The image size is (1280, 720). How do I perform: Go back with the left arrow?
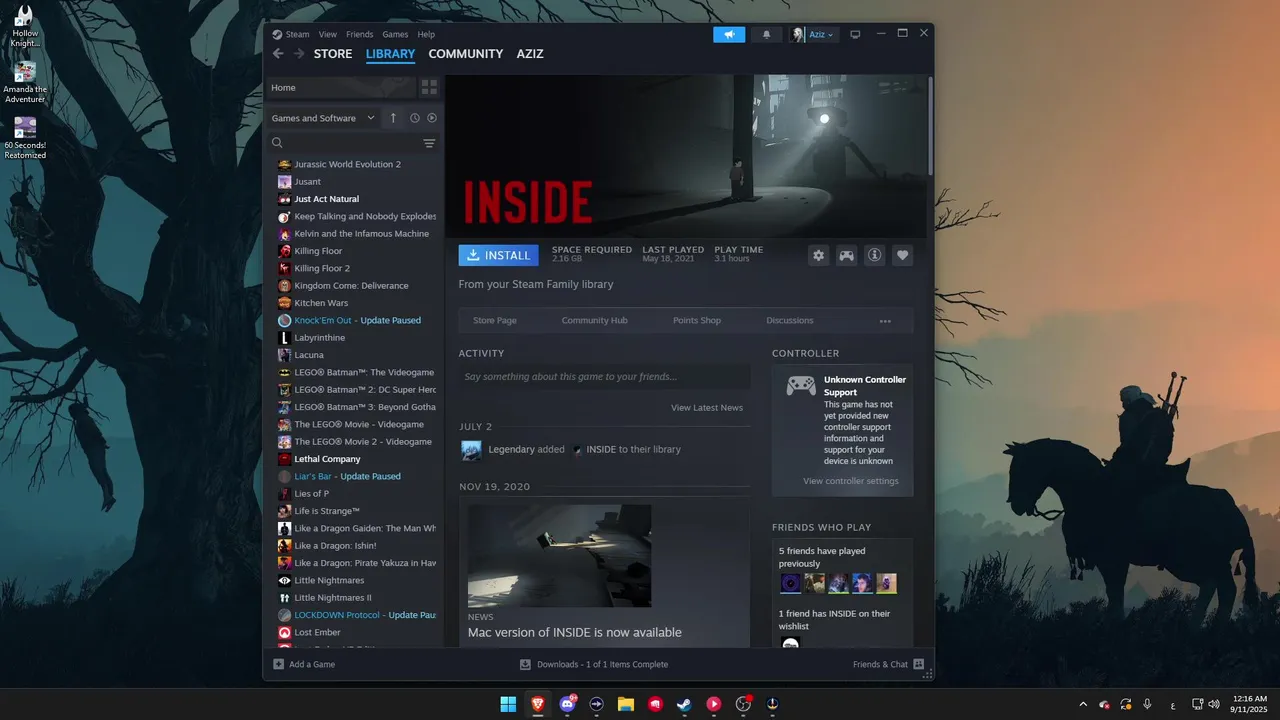[x=278, y=54]
